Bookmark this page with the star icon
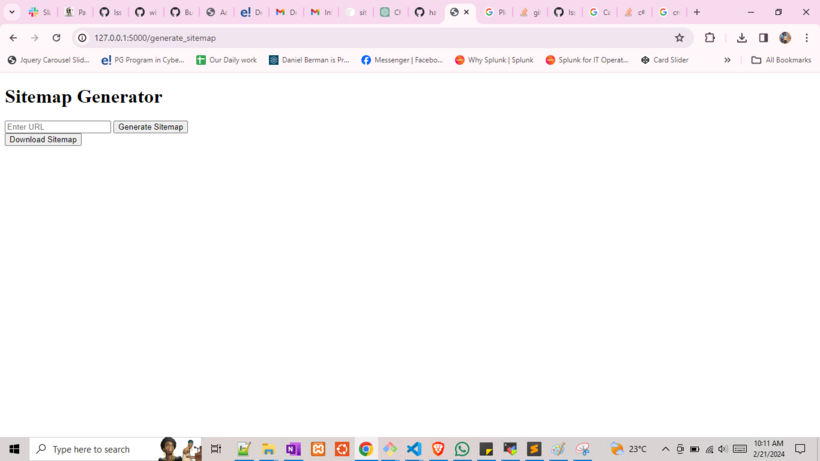 point(680,38)
